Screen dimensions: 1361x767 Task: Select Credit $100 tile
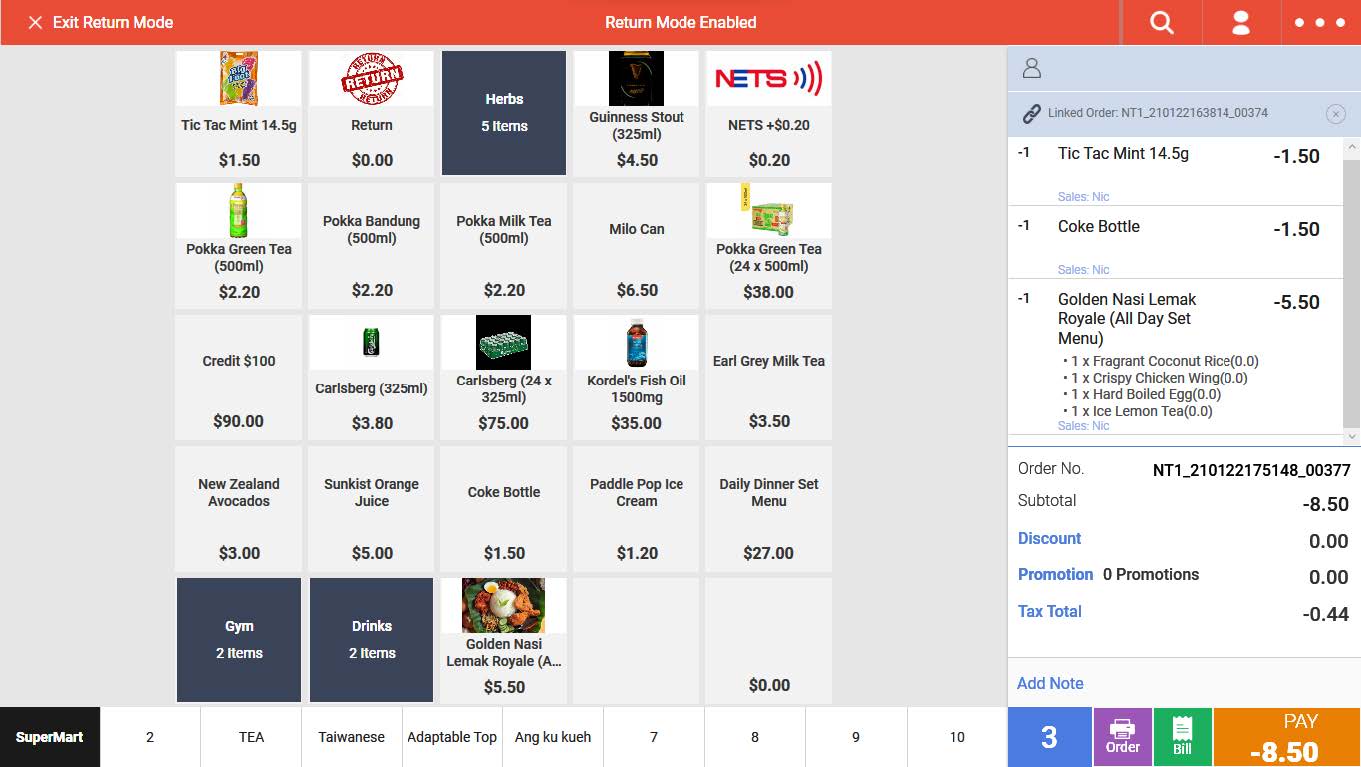tap(239, 377)
